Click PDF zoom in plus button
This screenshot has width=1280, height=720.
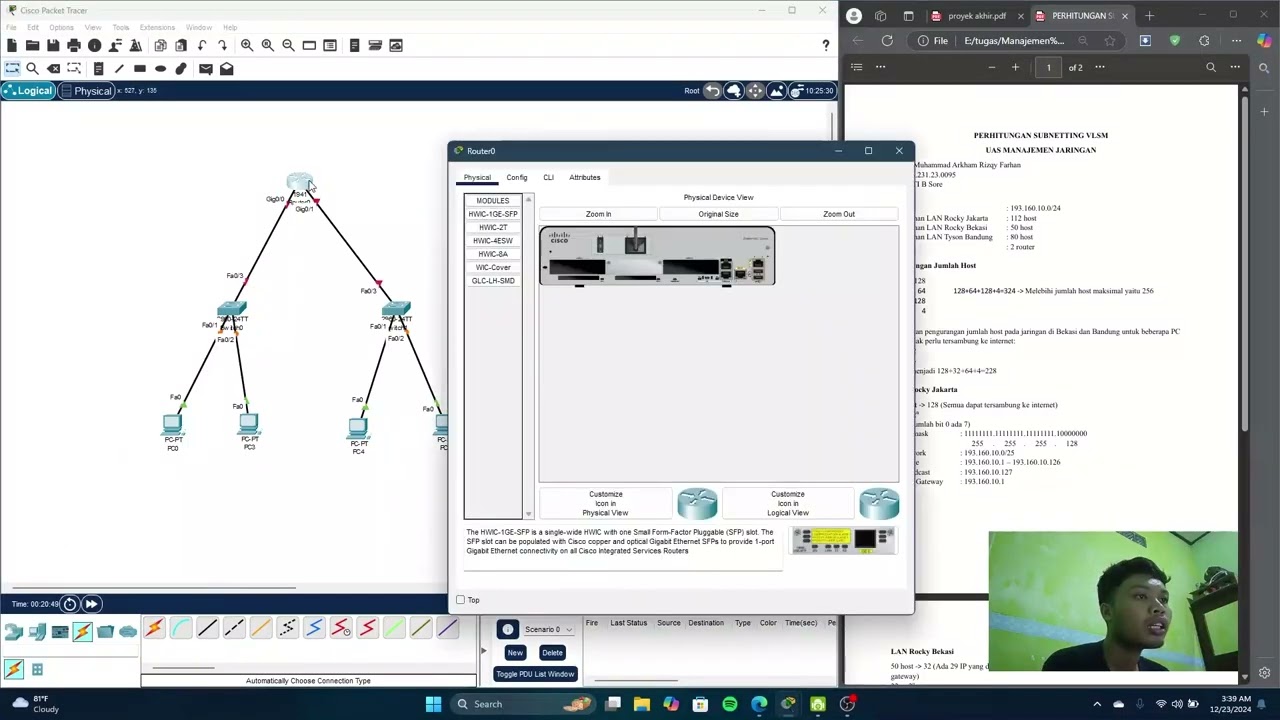(1015, 67)
